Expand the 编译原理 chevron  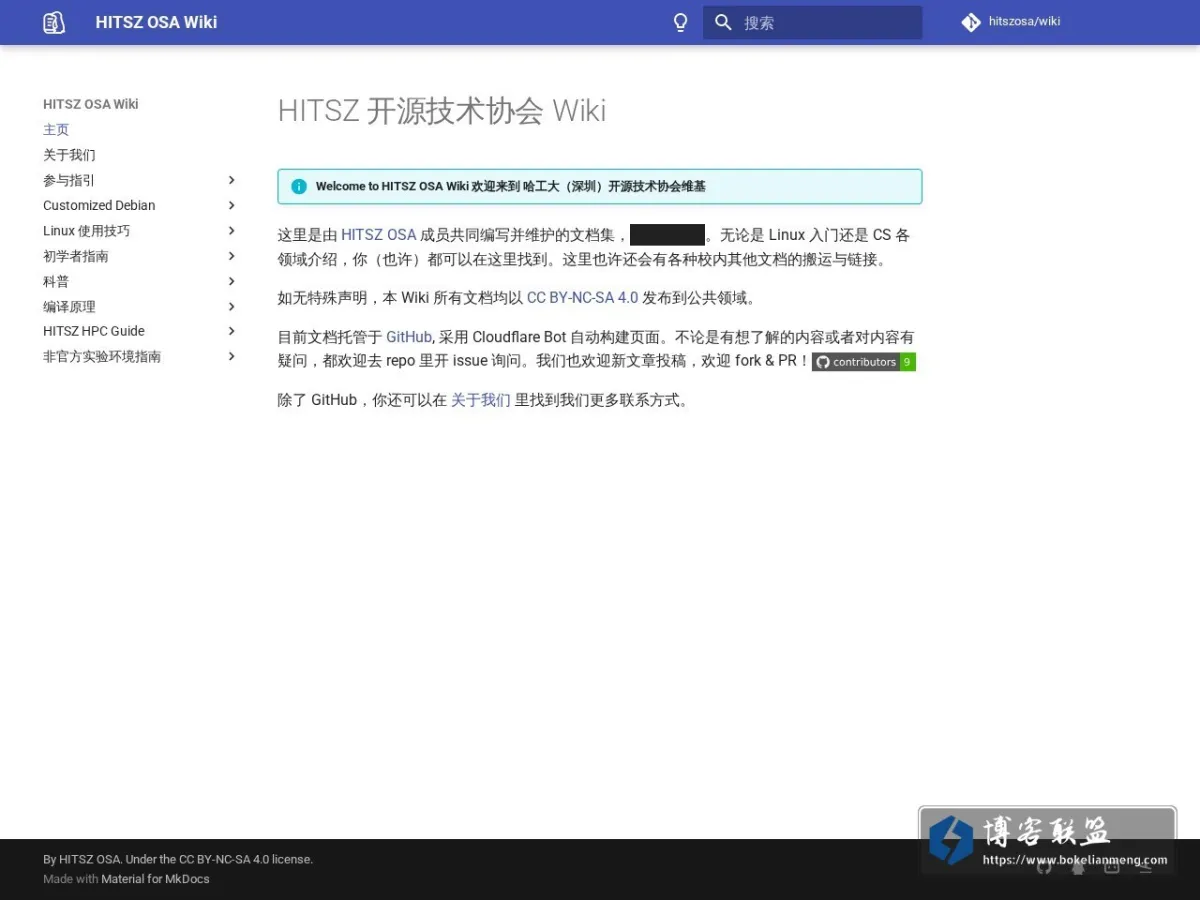(231, 306)
